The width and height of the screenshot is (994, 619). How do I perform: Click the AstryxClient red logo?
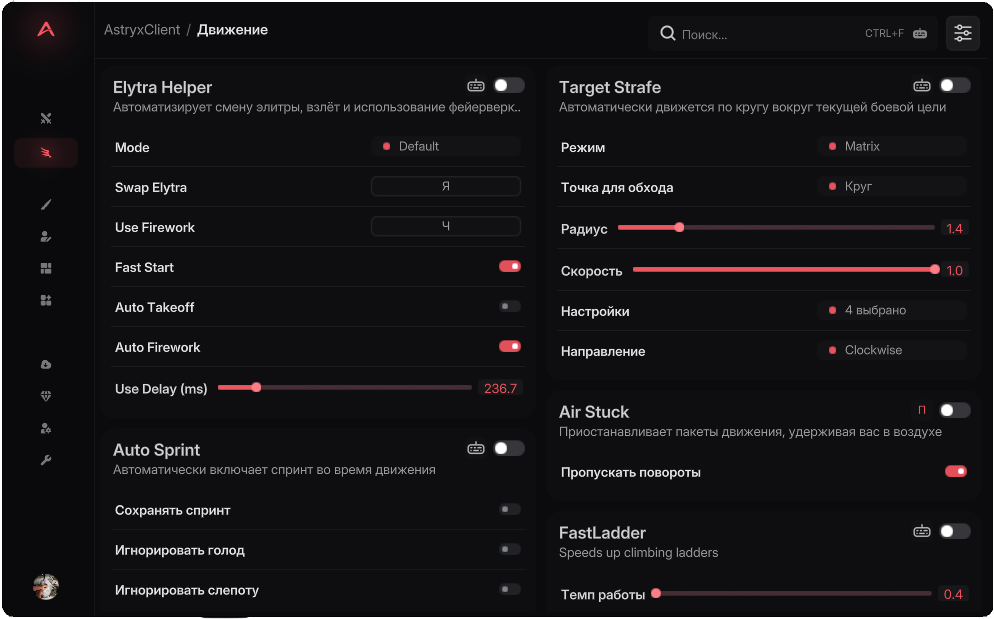click(46, 29)
